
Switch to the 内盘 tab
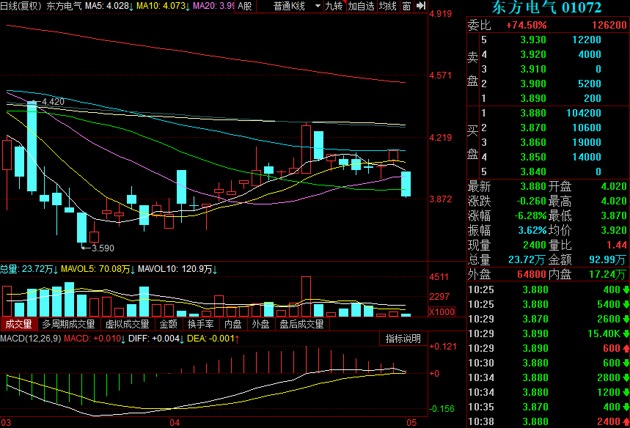coord(233,324)
